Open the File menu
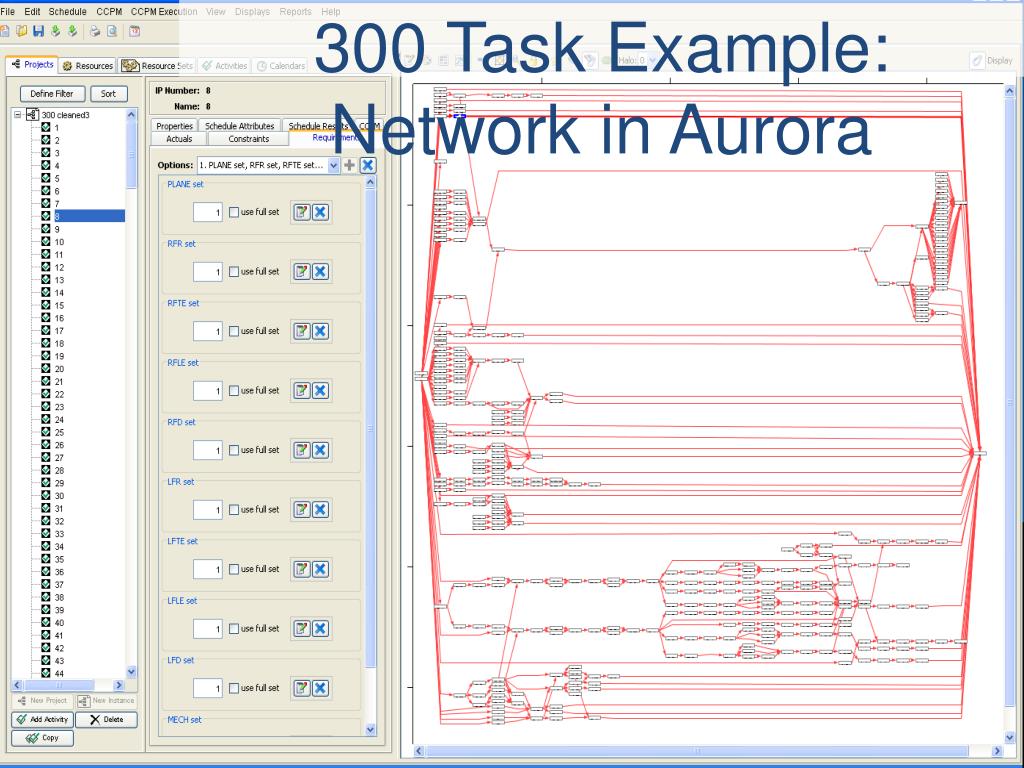The height and width of the screenshot is (768, 1024). pyautogui.click(x=8, y=11)
